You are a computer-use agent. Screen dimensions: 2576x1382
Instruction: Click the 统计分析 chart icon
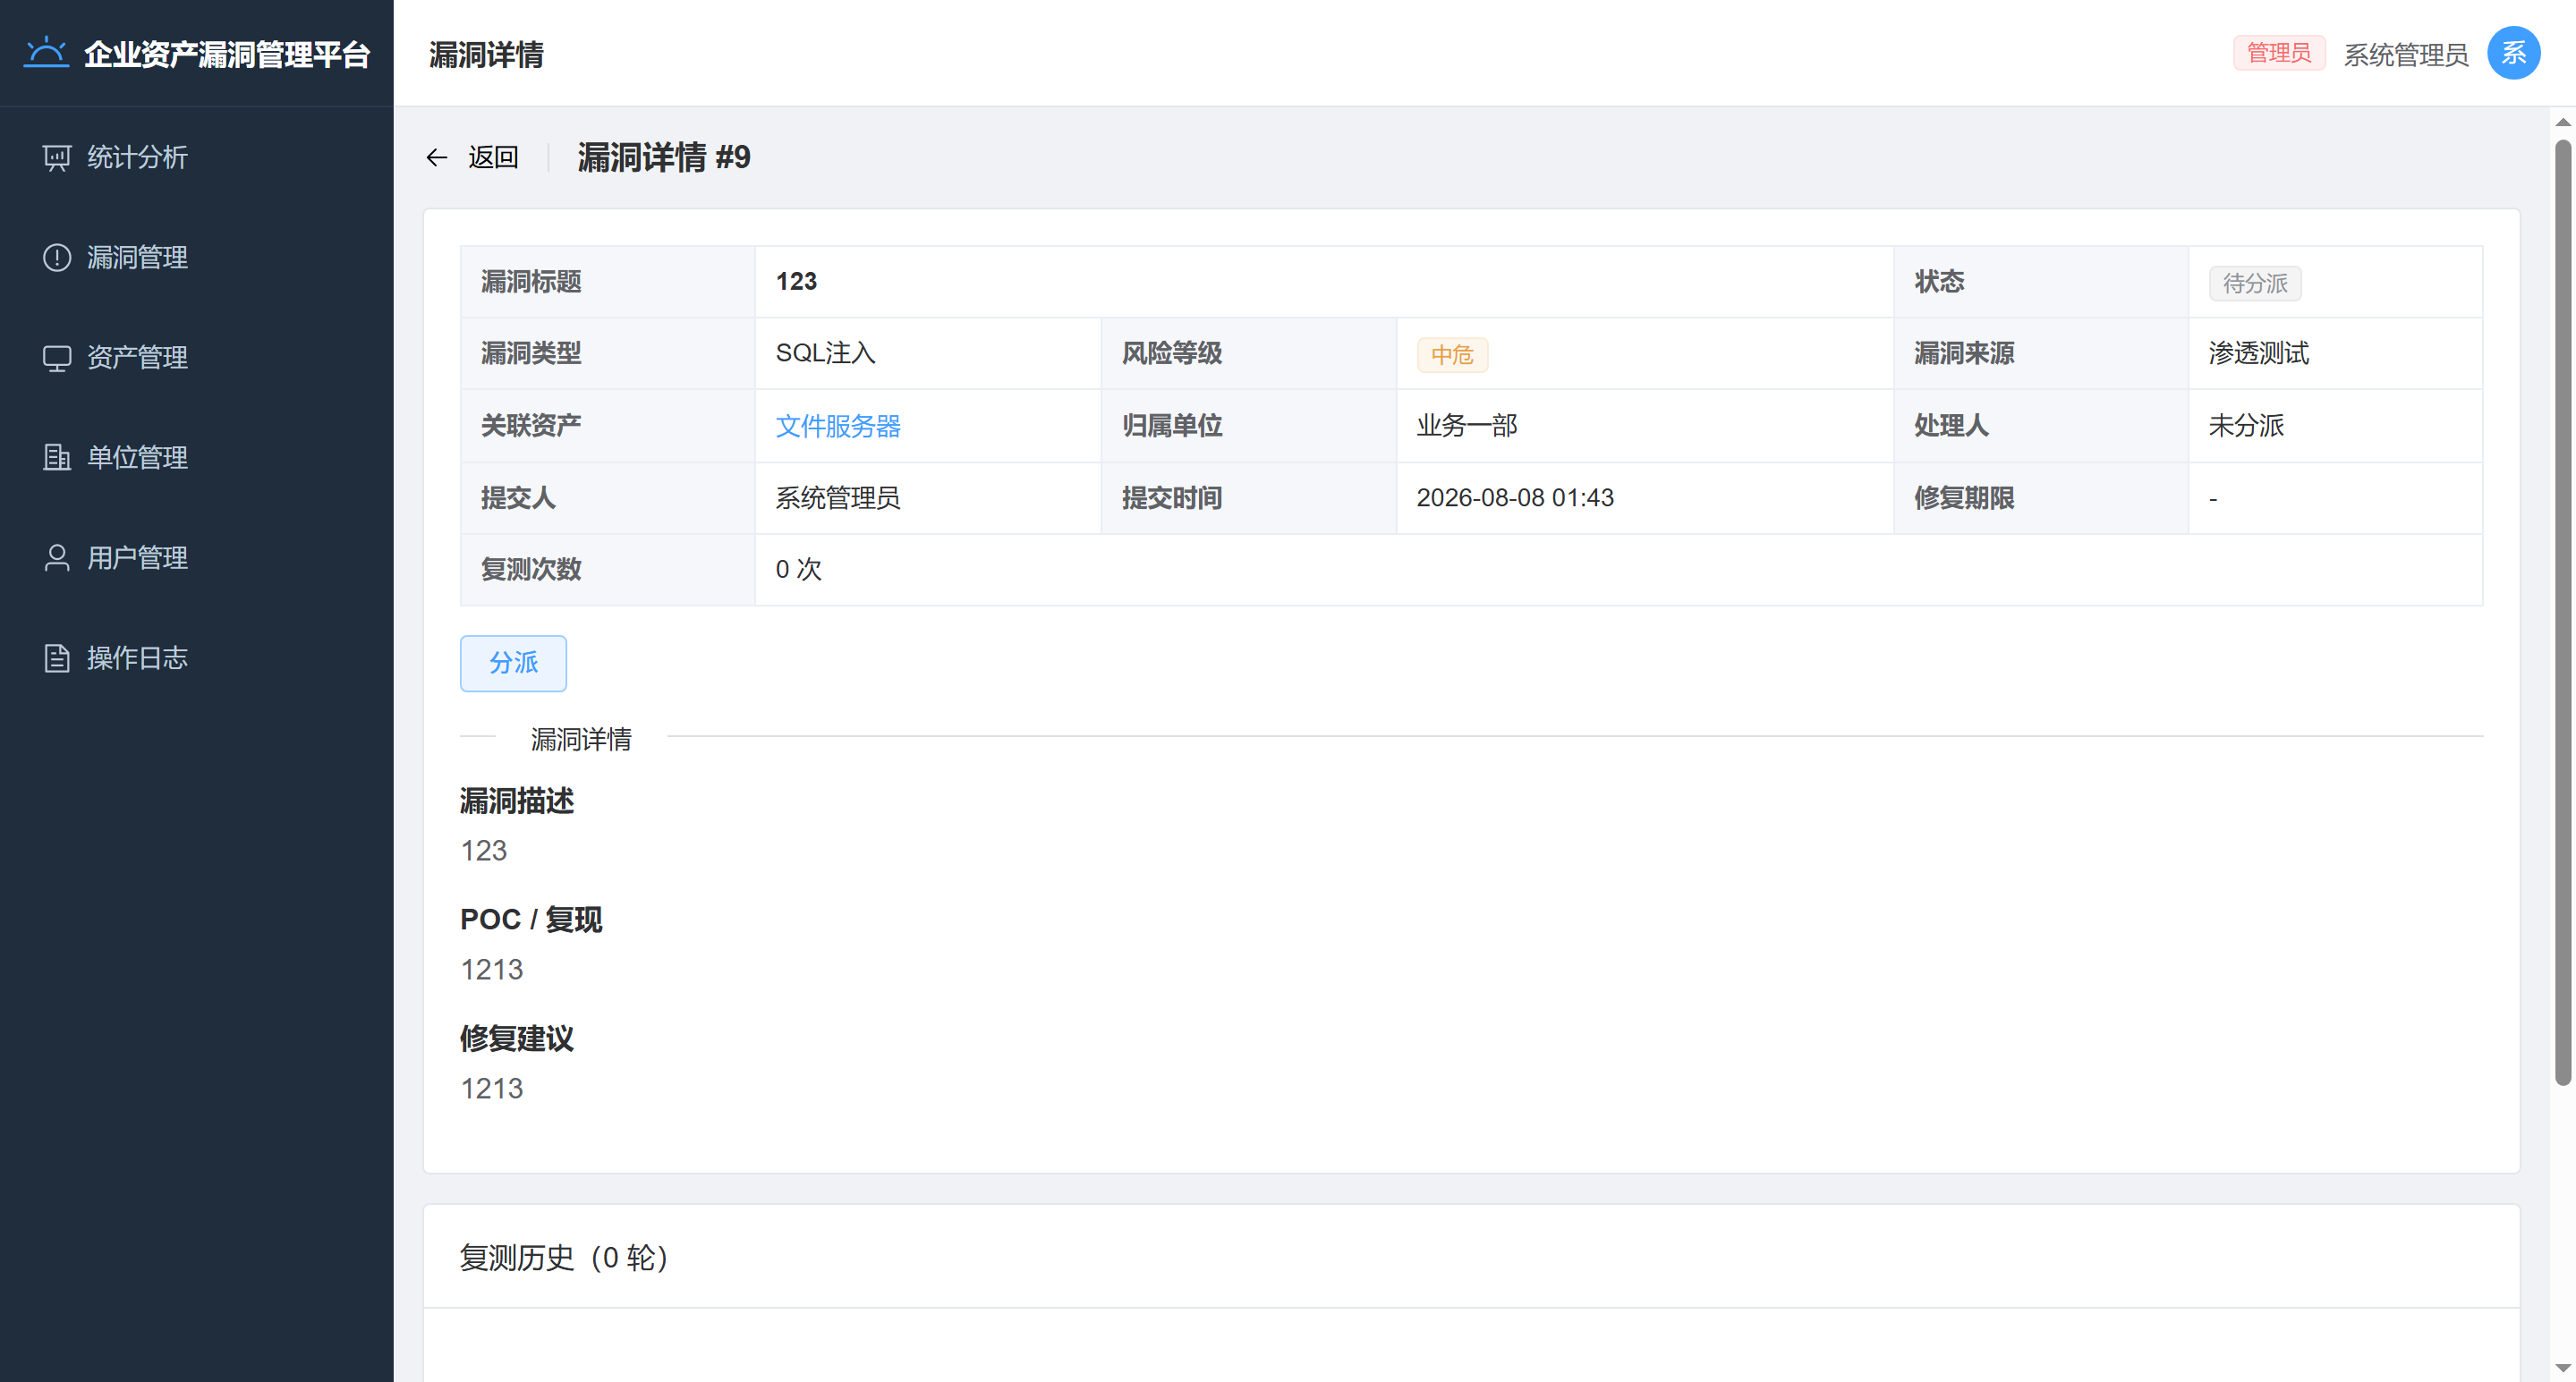click(x=57, y=158)
